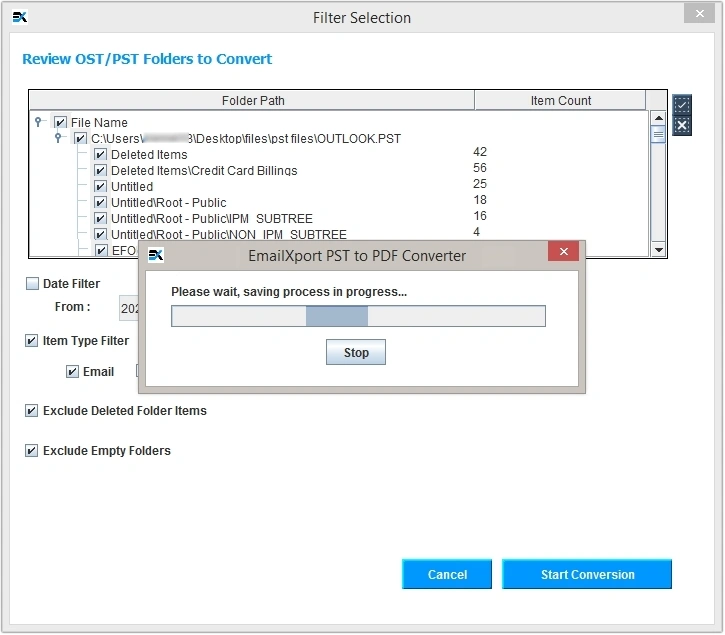
Task: Close the Filter Selection window
Action: (699, 13)
